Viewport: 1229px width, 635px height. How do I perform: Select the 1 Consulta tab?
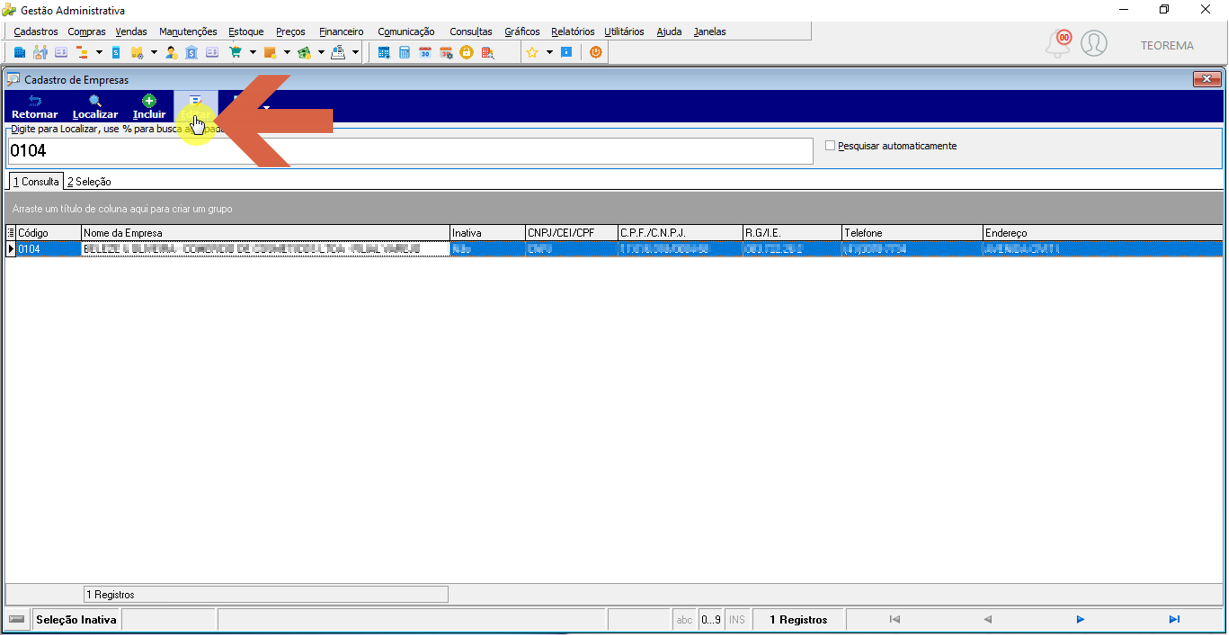pyautogui.click(x=36, y=182)
